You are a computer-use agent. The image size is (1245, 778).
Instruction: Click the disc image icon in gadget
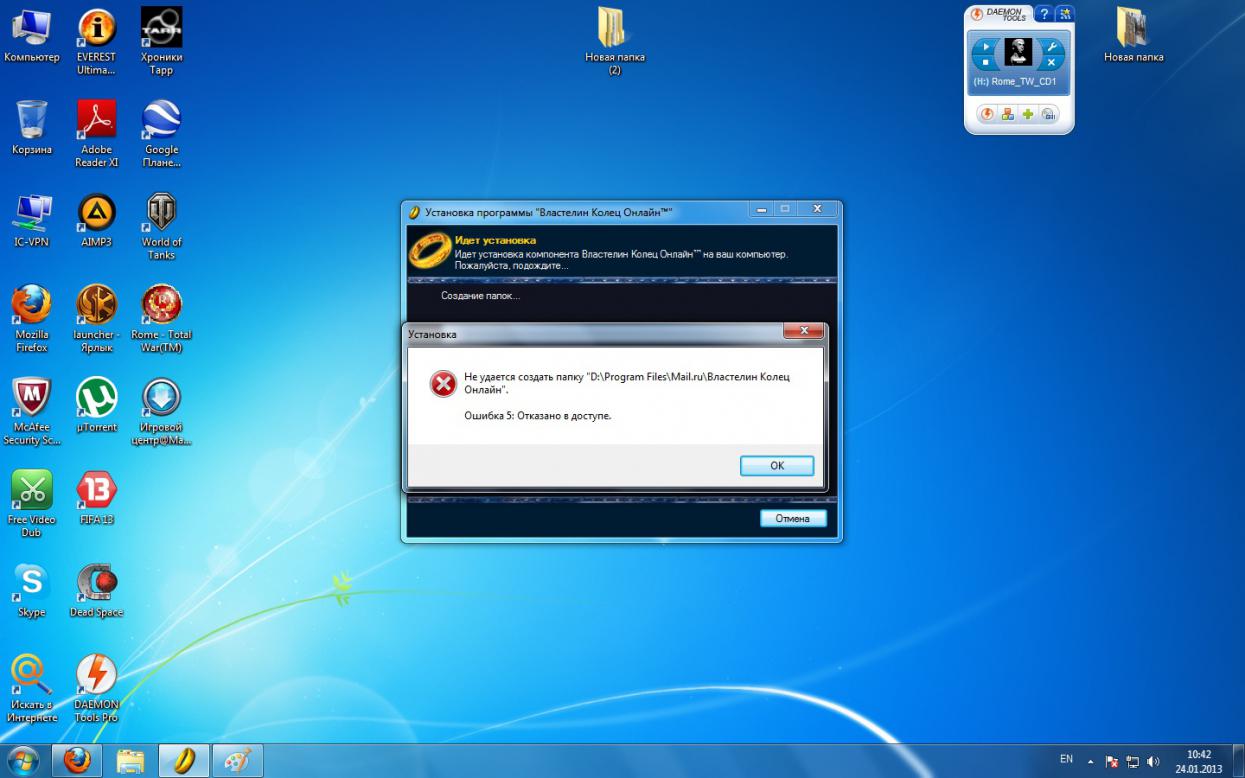point(1049,114)
